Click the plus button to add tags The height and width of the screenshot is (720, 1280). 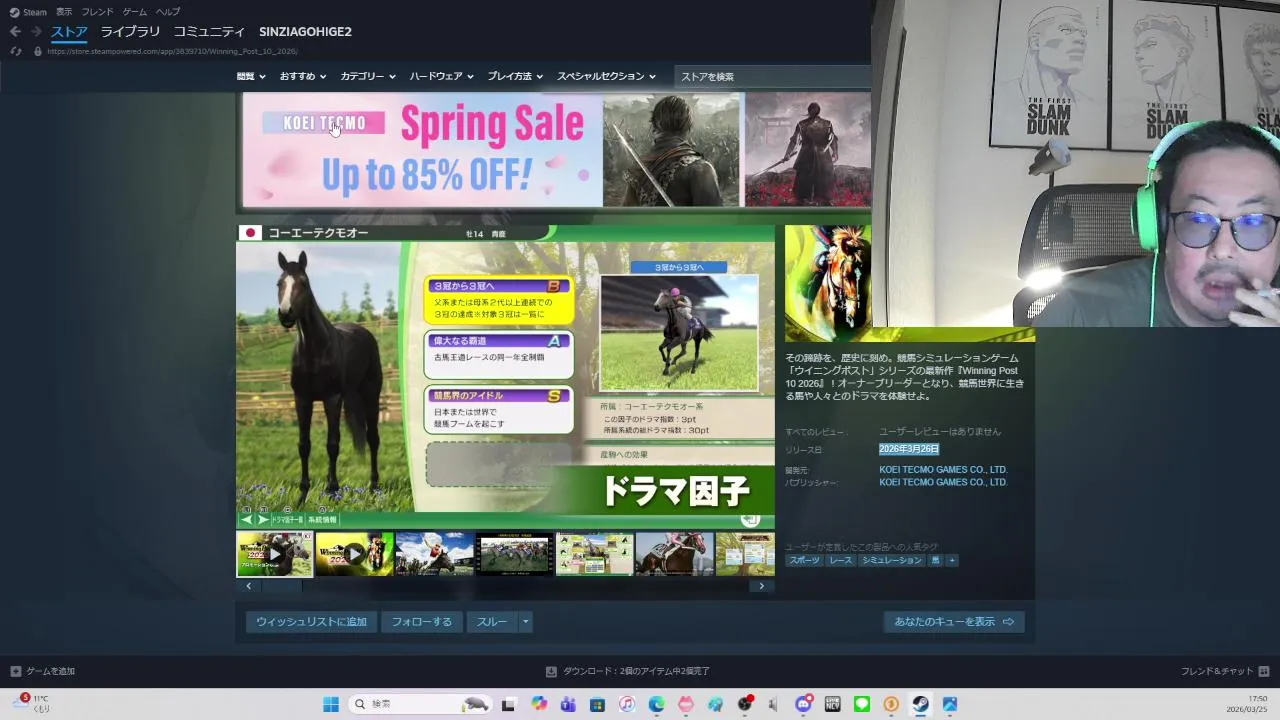click(952, 560)
